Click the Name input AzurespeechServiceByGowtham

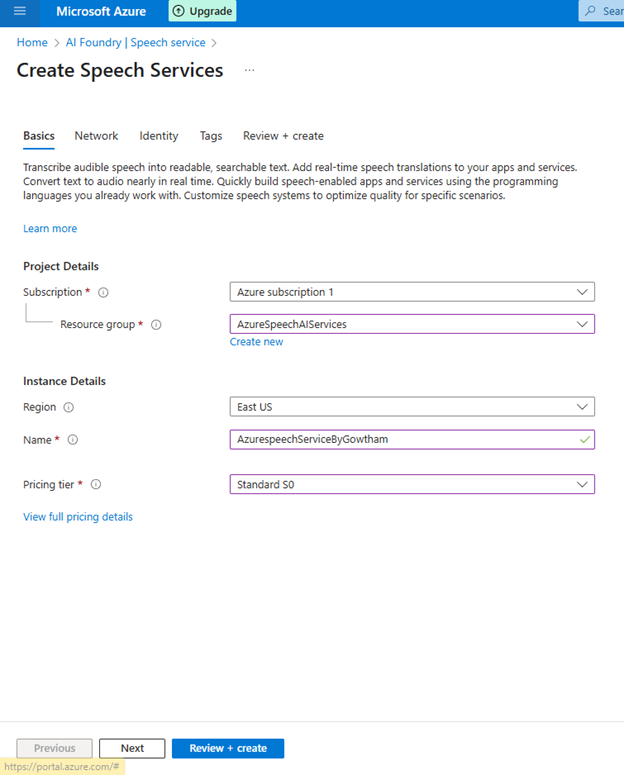[412, 439]
